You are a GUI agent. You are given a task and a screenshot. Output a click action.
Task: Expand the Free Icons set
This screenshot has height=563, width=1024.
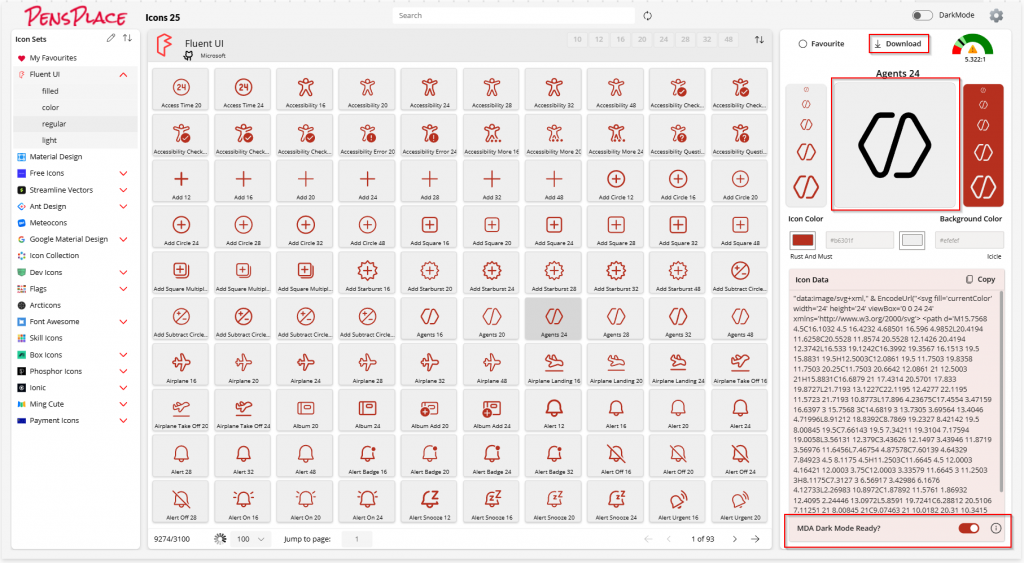pos(123,173)
